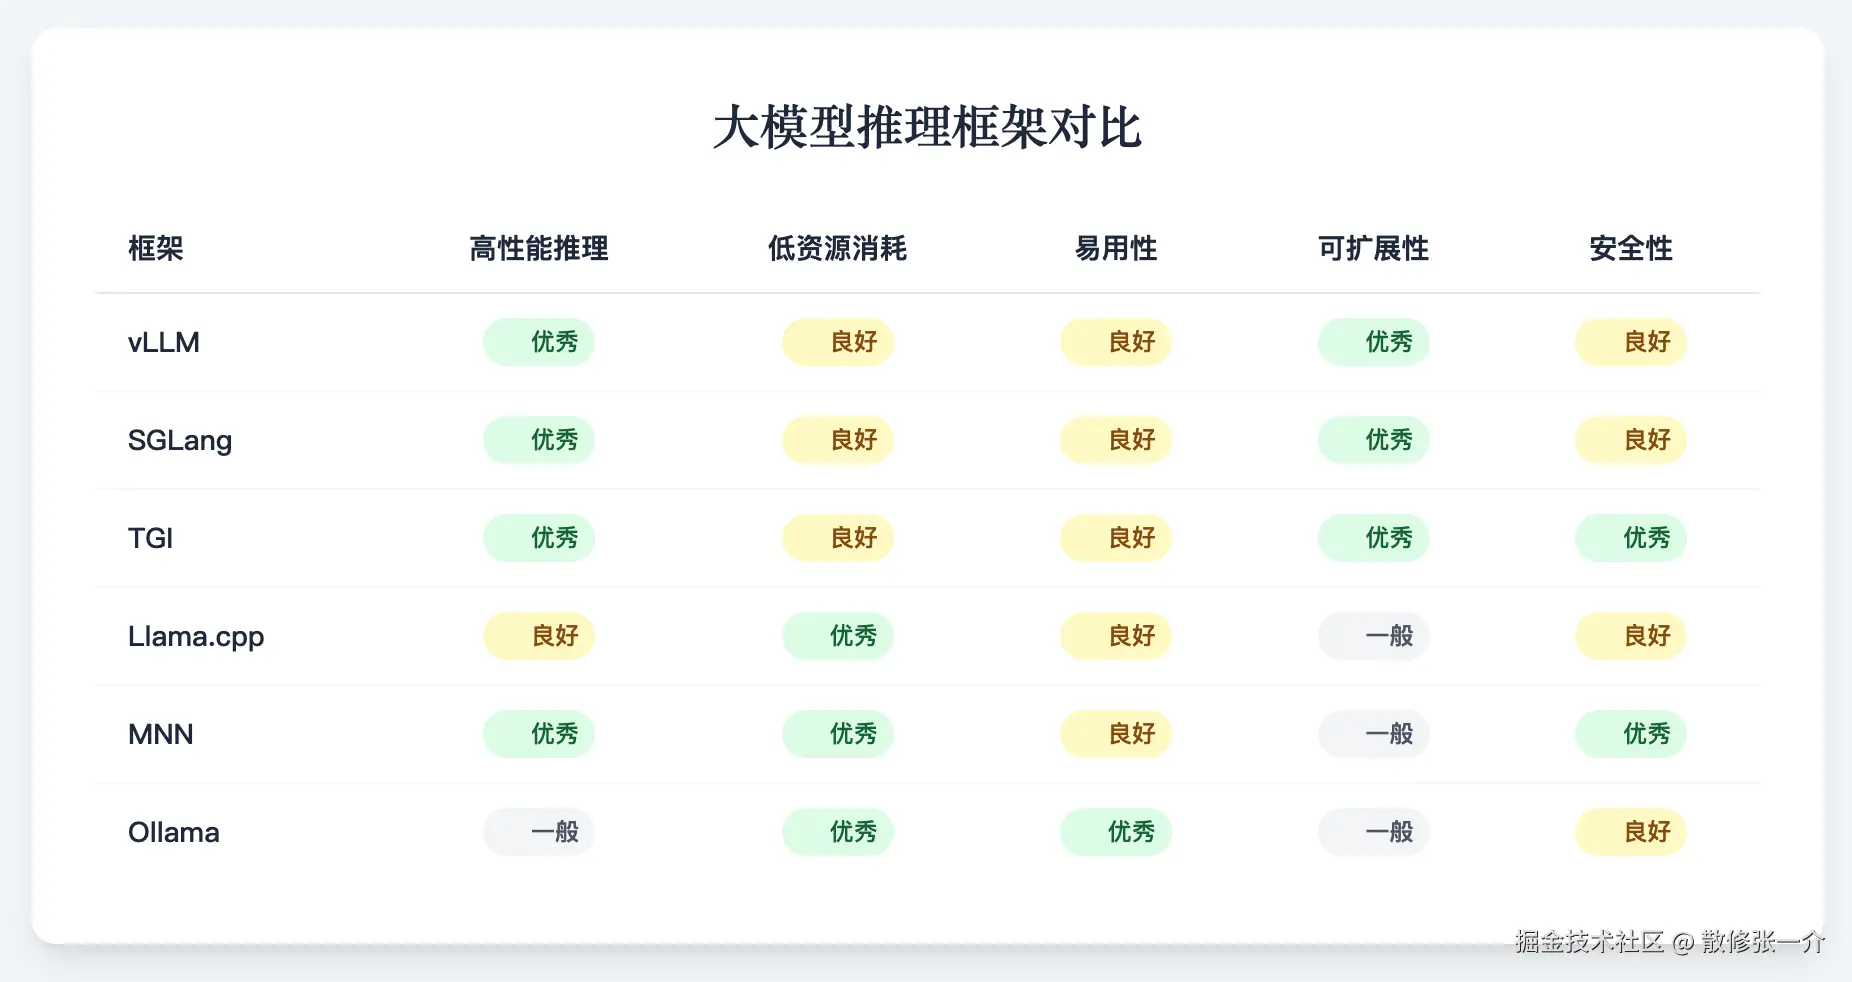Click the 低资源消耗 column header
This screenshot has height=982, width=1852.
tap(837, 248)
